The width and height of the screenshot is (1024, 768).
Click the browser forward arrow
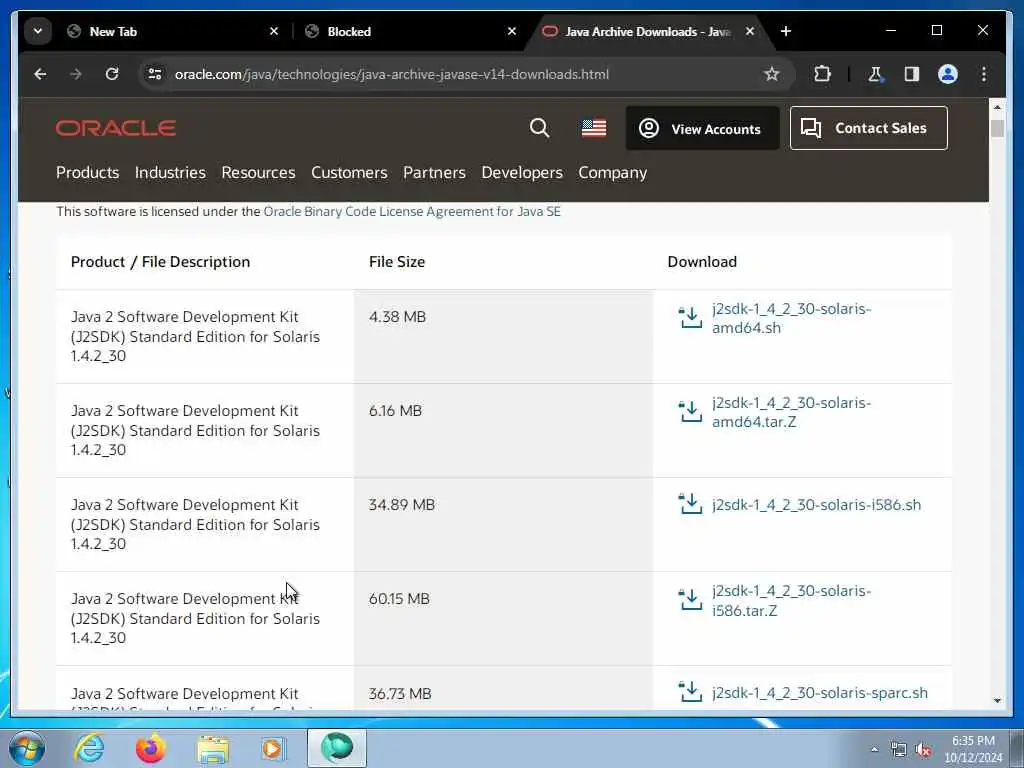pos(76,74)
